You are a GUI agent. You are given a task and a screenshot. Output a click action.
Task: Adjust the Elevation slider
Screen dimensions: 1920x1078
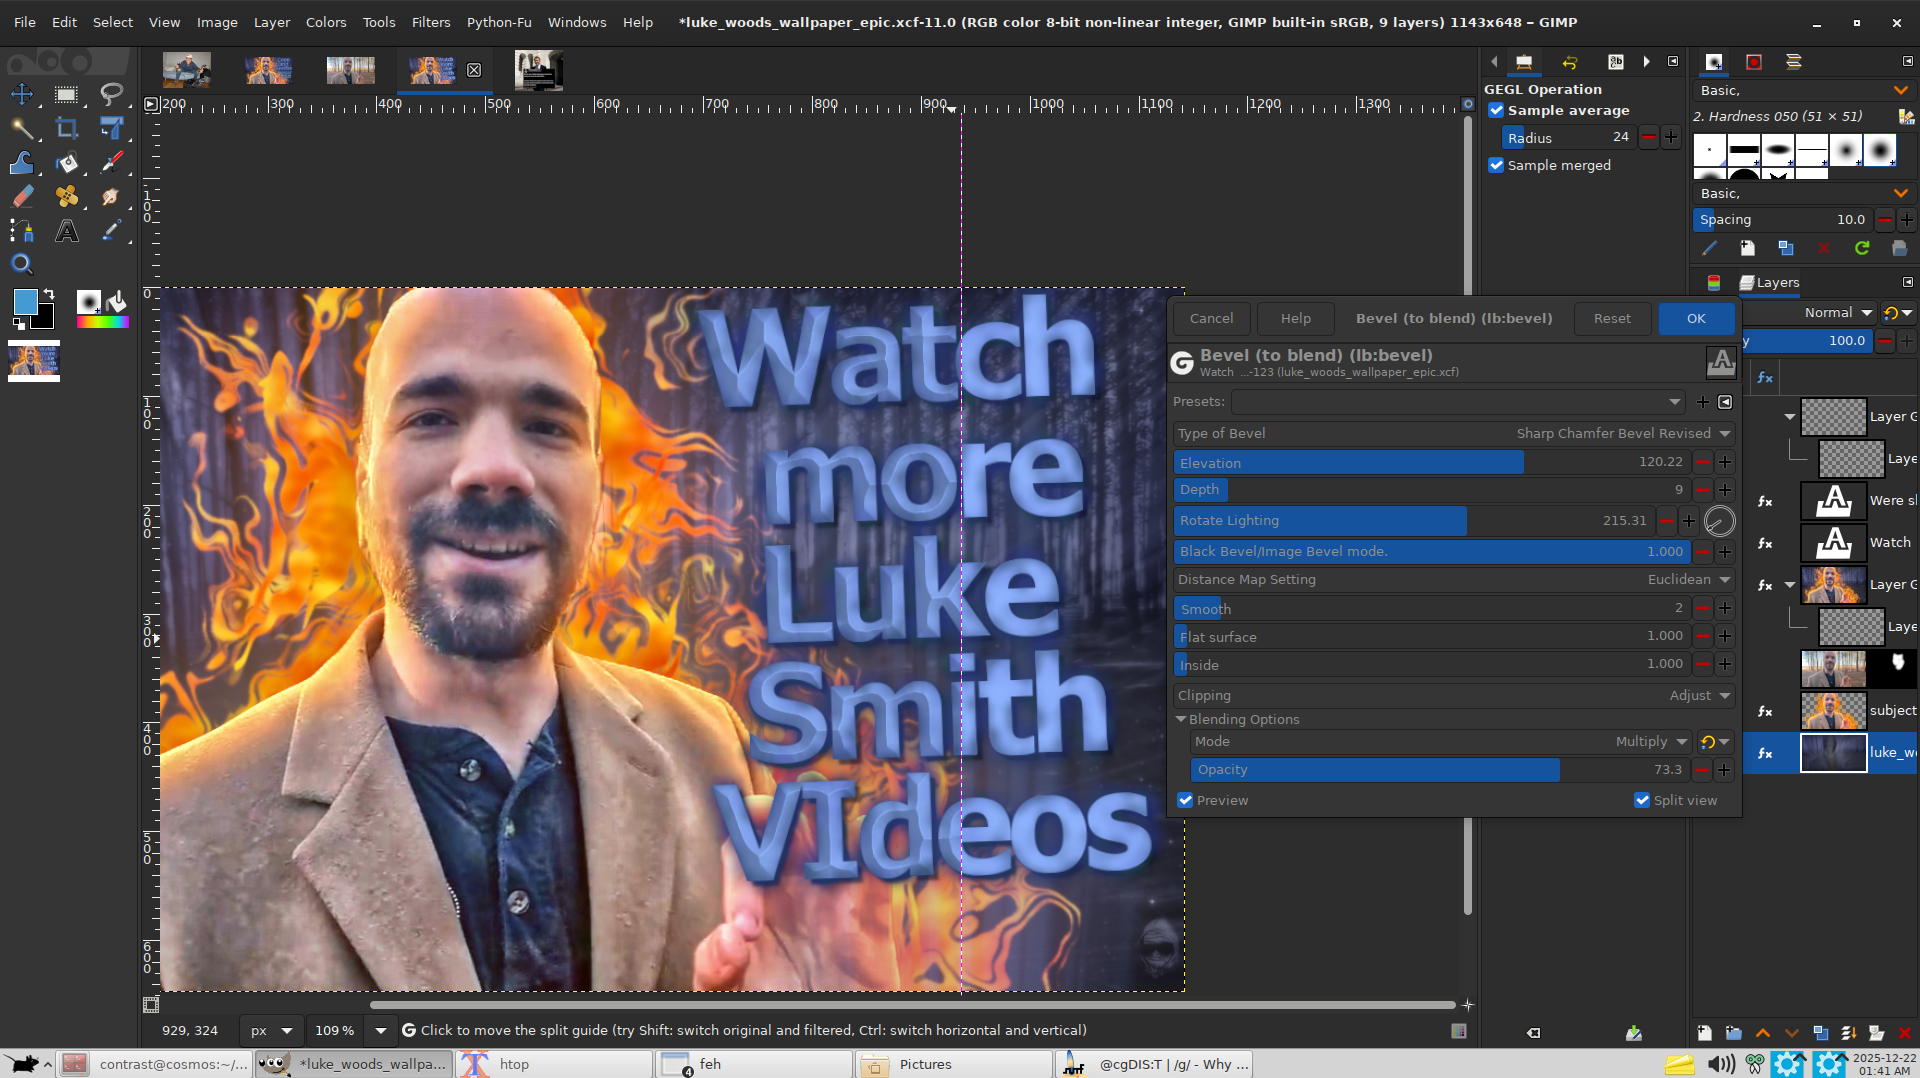[x=1430, y=462]
